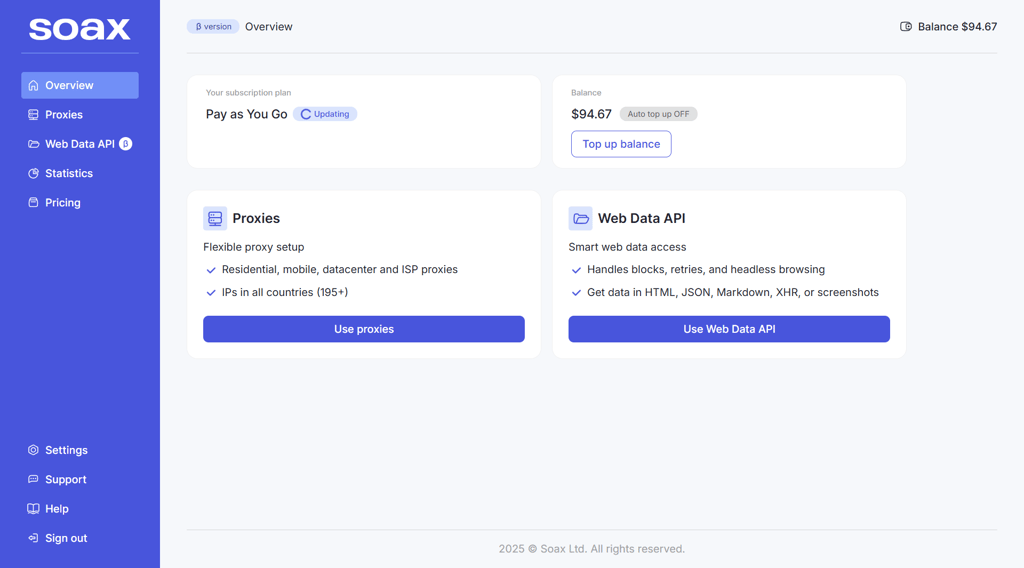
Task: Click checkmark beside 'Get data in HTML'
Action: [576, 293]
